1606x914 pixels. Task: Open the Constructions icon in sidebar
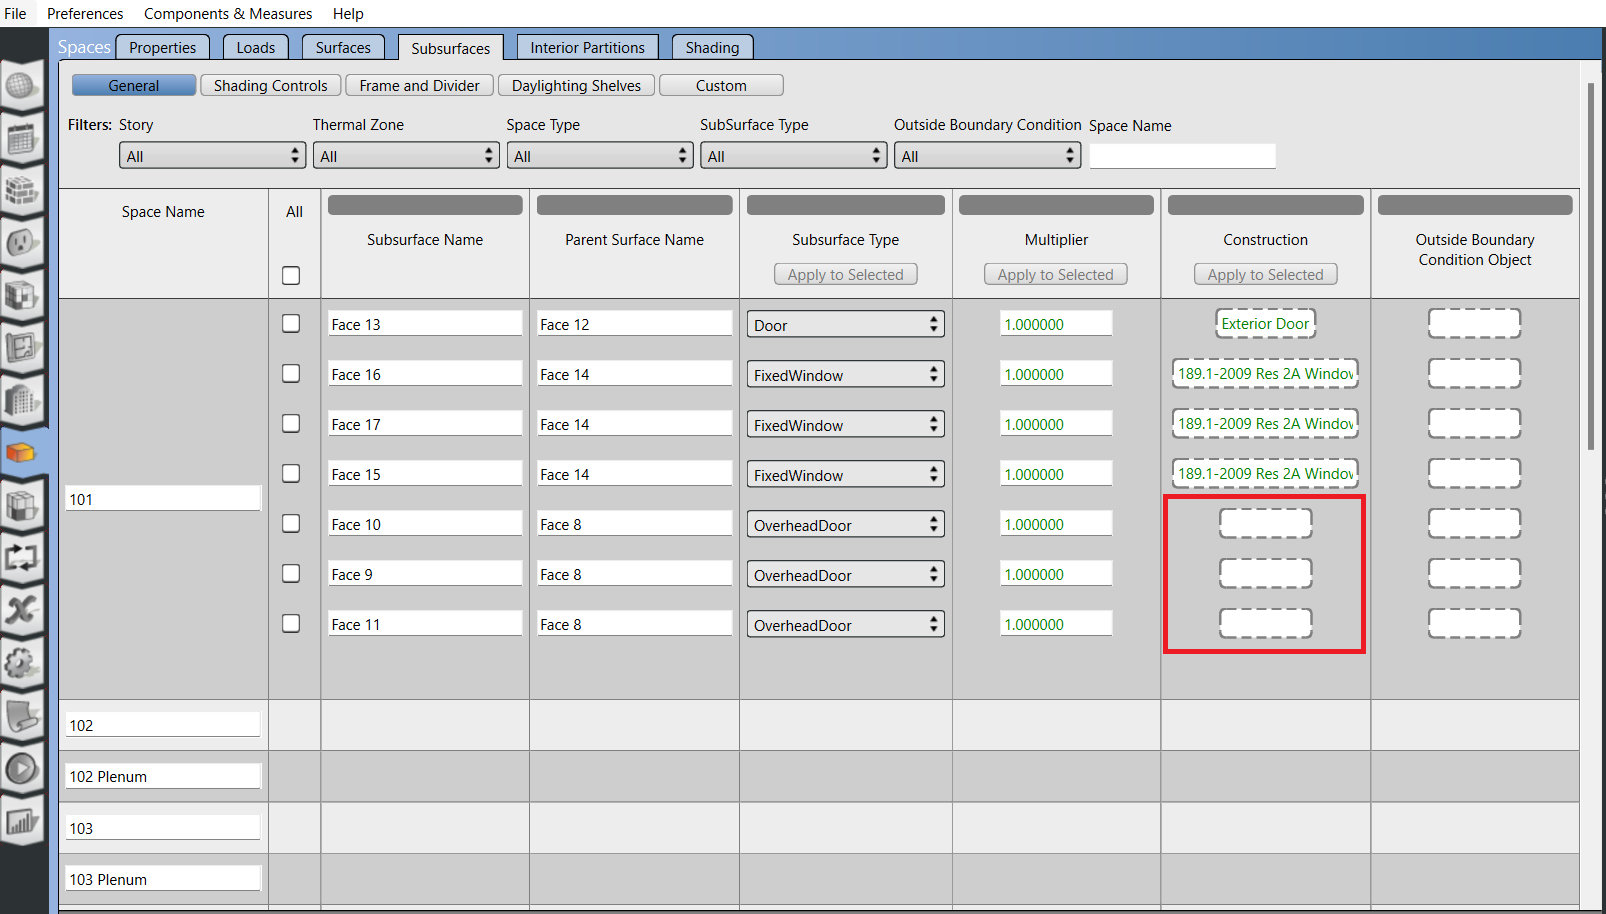click(x=21, y=190)
